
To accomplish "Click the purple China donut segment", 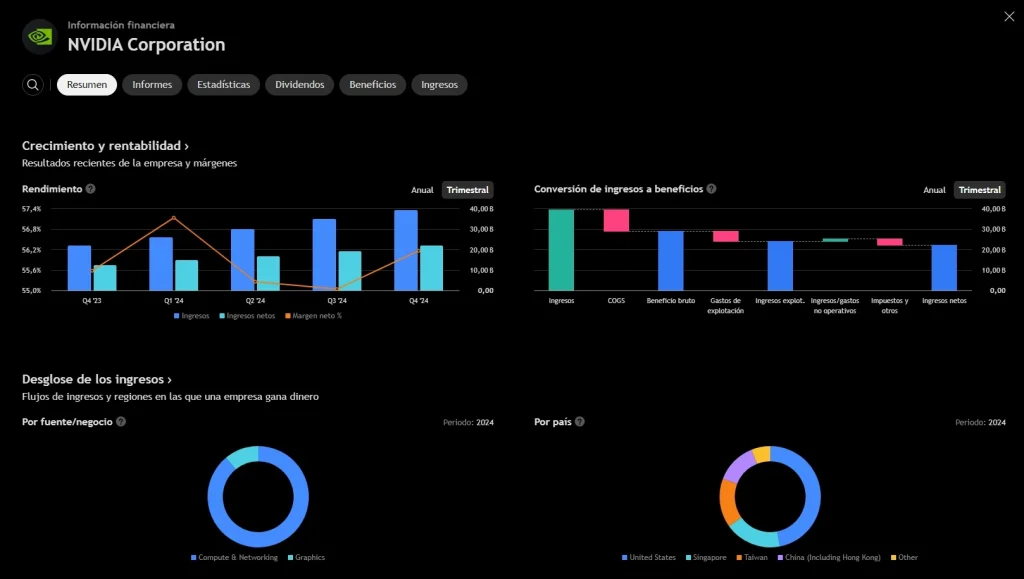I will (x=739, y=465).
